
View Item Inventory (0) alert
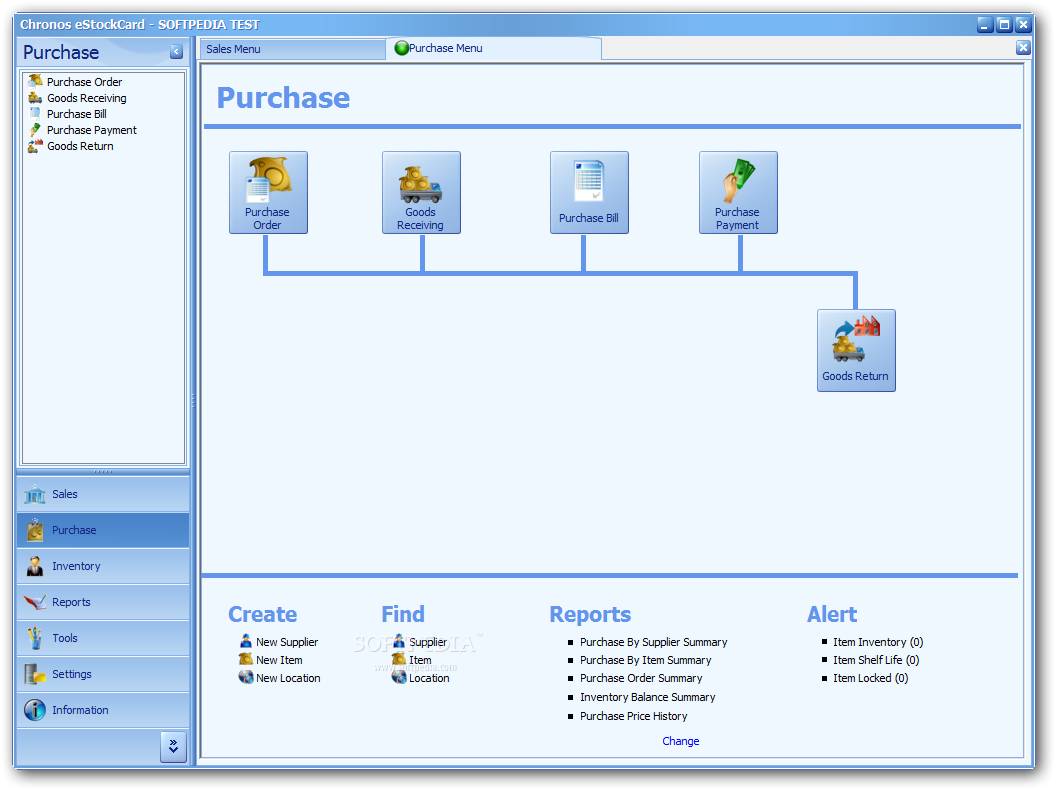(878, 643)
